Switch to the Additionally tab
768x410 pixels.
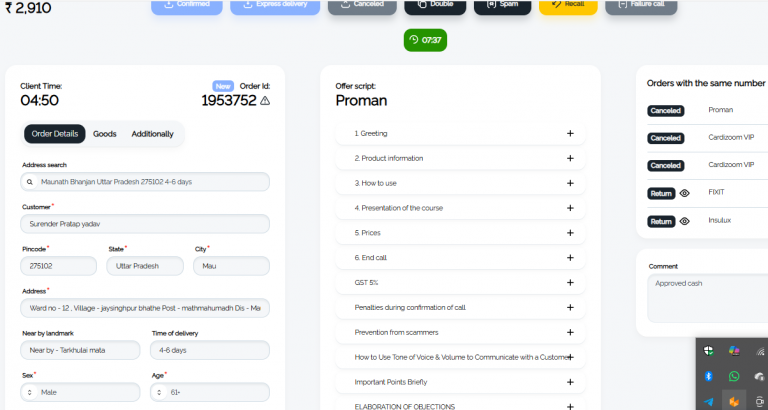click(152, 134)
